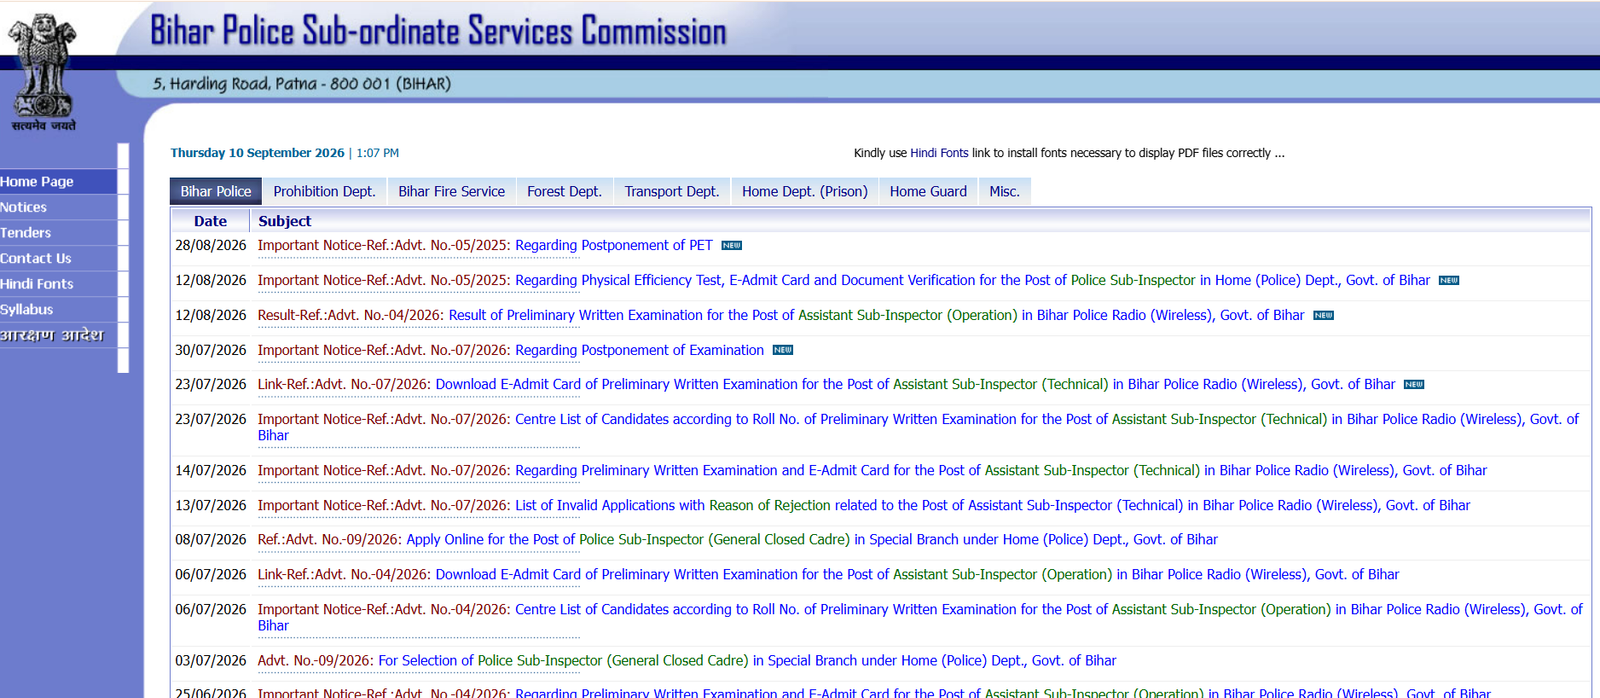This screenshot has height=698, width=1600.
Task: Follow the Hindi Fonts link in header notice
Action: (x=939, y=153)
